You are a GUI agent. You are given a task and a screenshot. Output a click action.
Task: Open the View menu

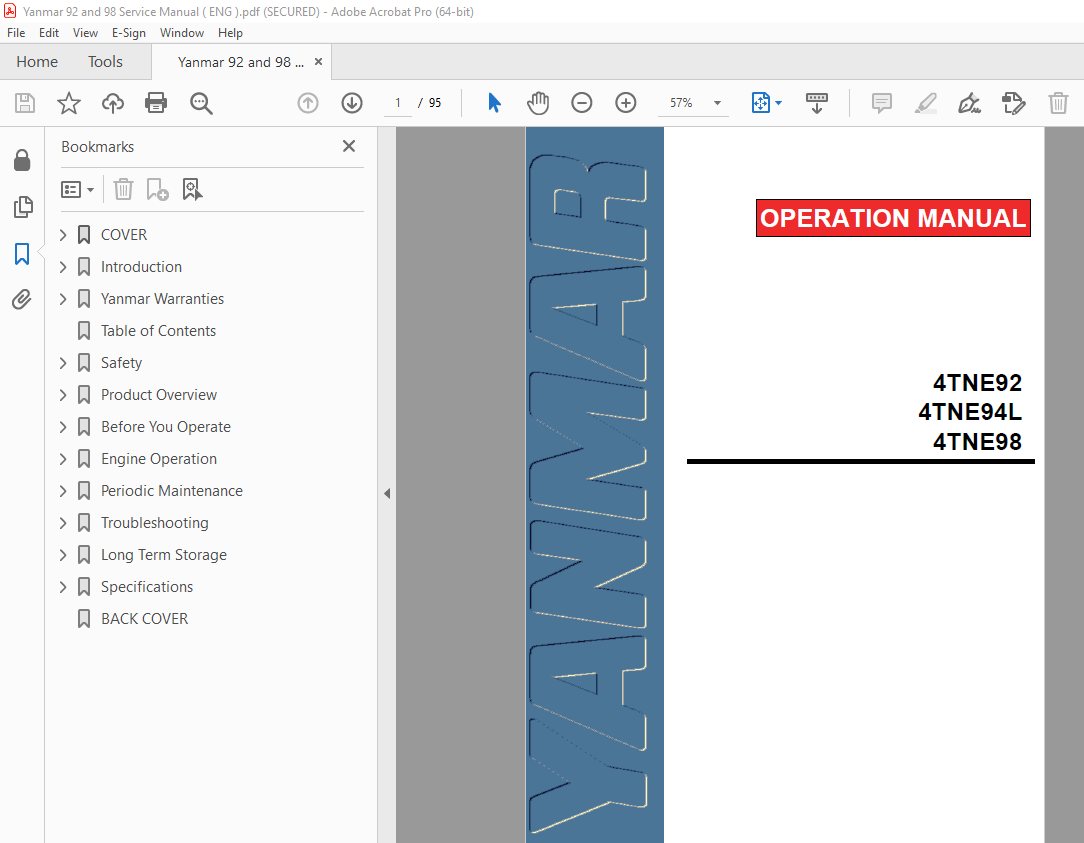click(85, 33)
